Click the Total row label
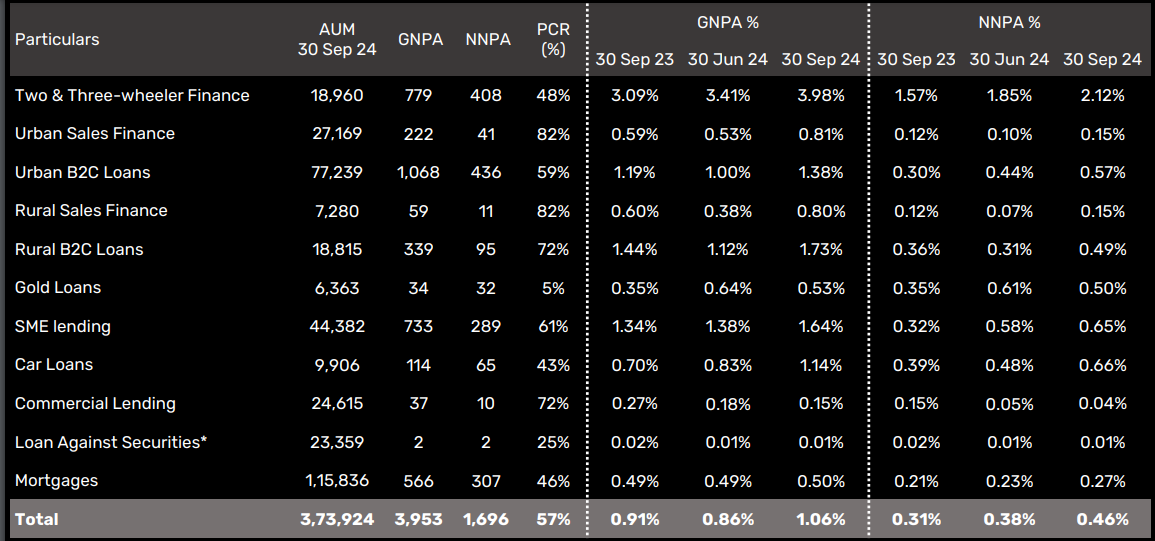This screenshot has width=1155, height=541. click(37, 519)
